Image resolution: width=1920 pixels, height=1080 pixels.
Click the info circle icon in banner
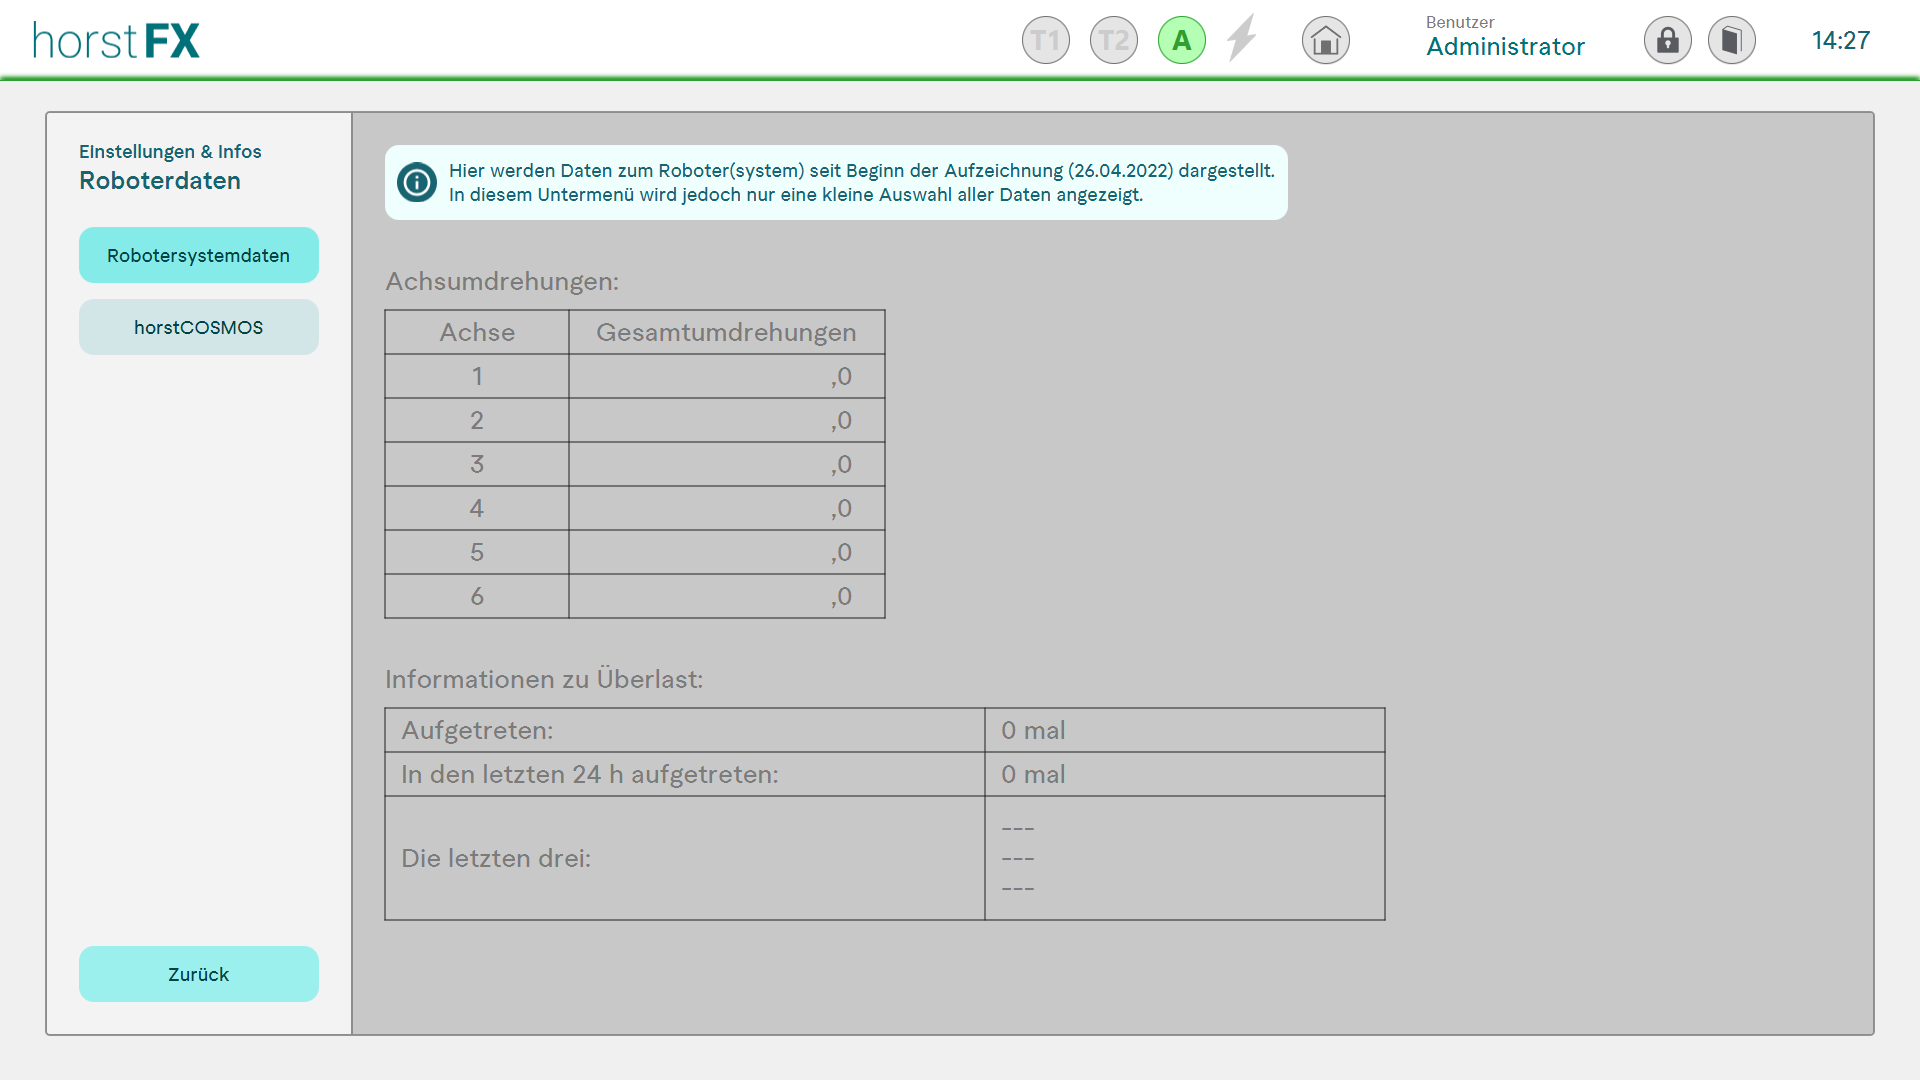[416, 182]
